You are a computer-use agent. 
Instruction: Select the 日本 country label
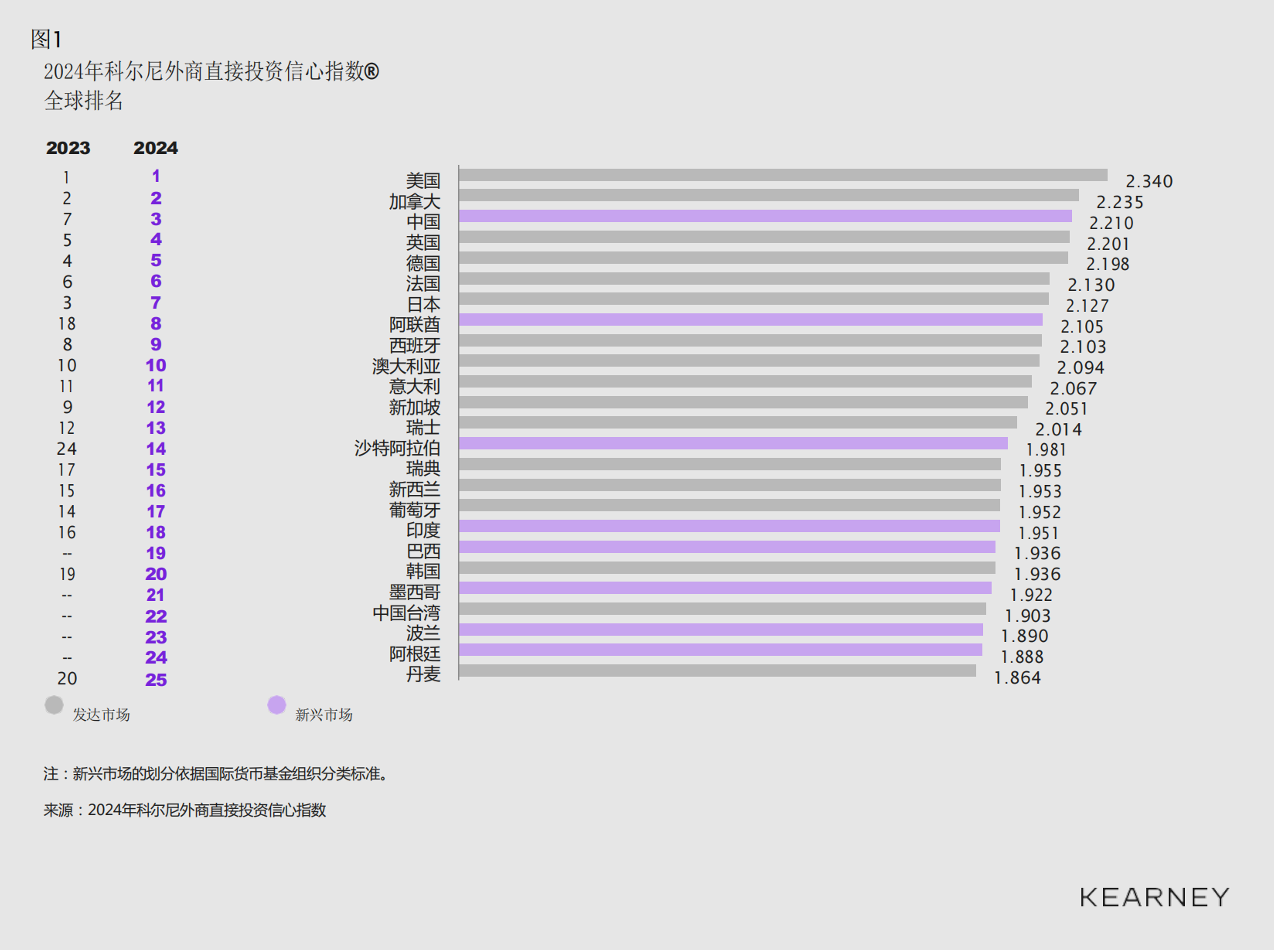[x=423, y=304]
